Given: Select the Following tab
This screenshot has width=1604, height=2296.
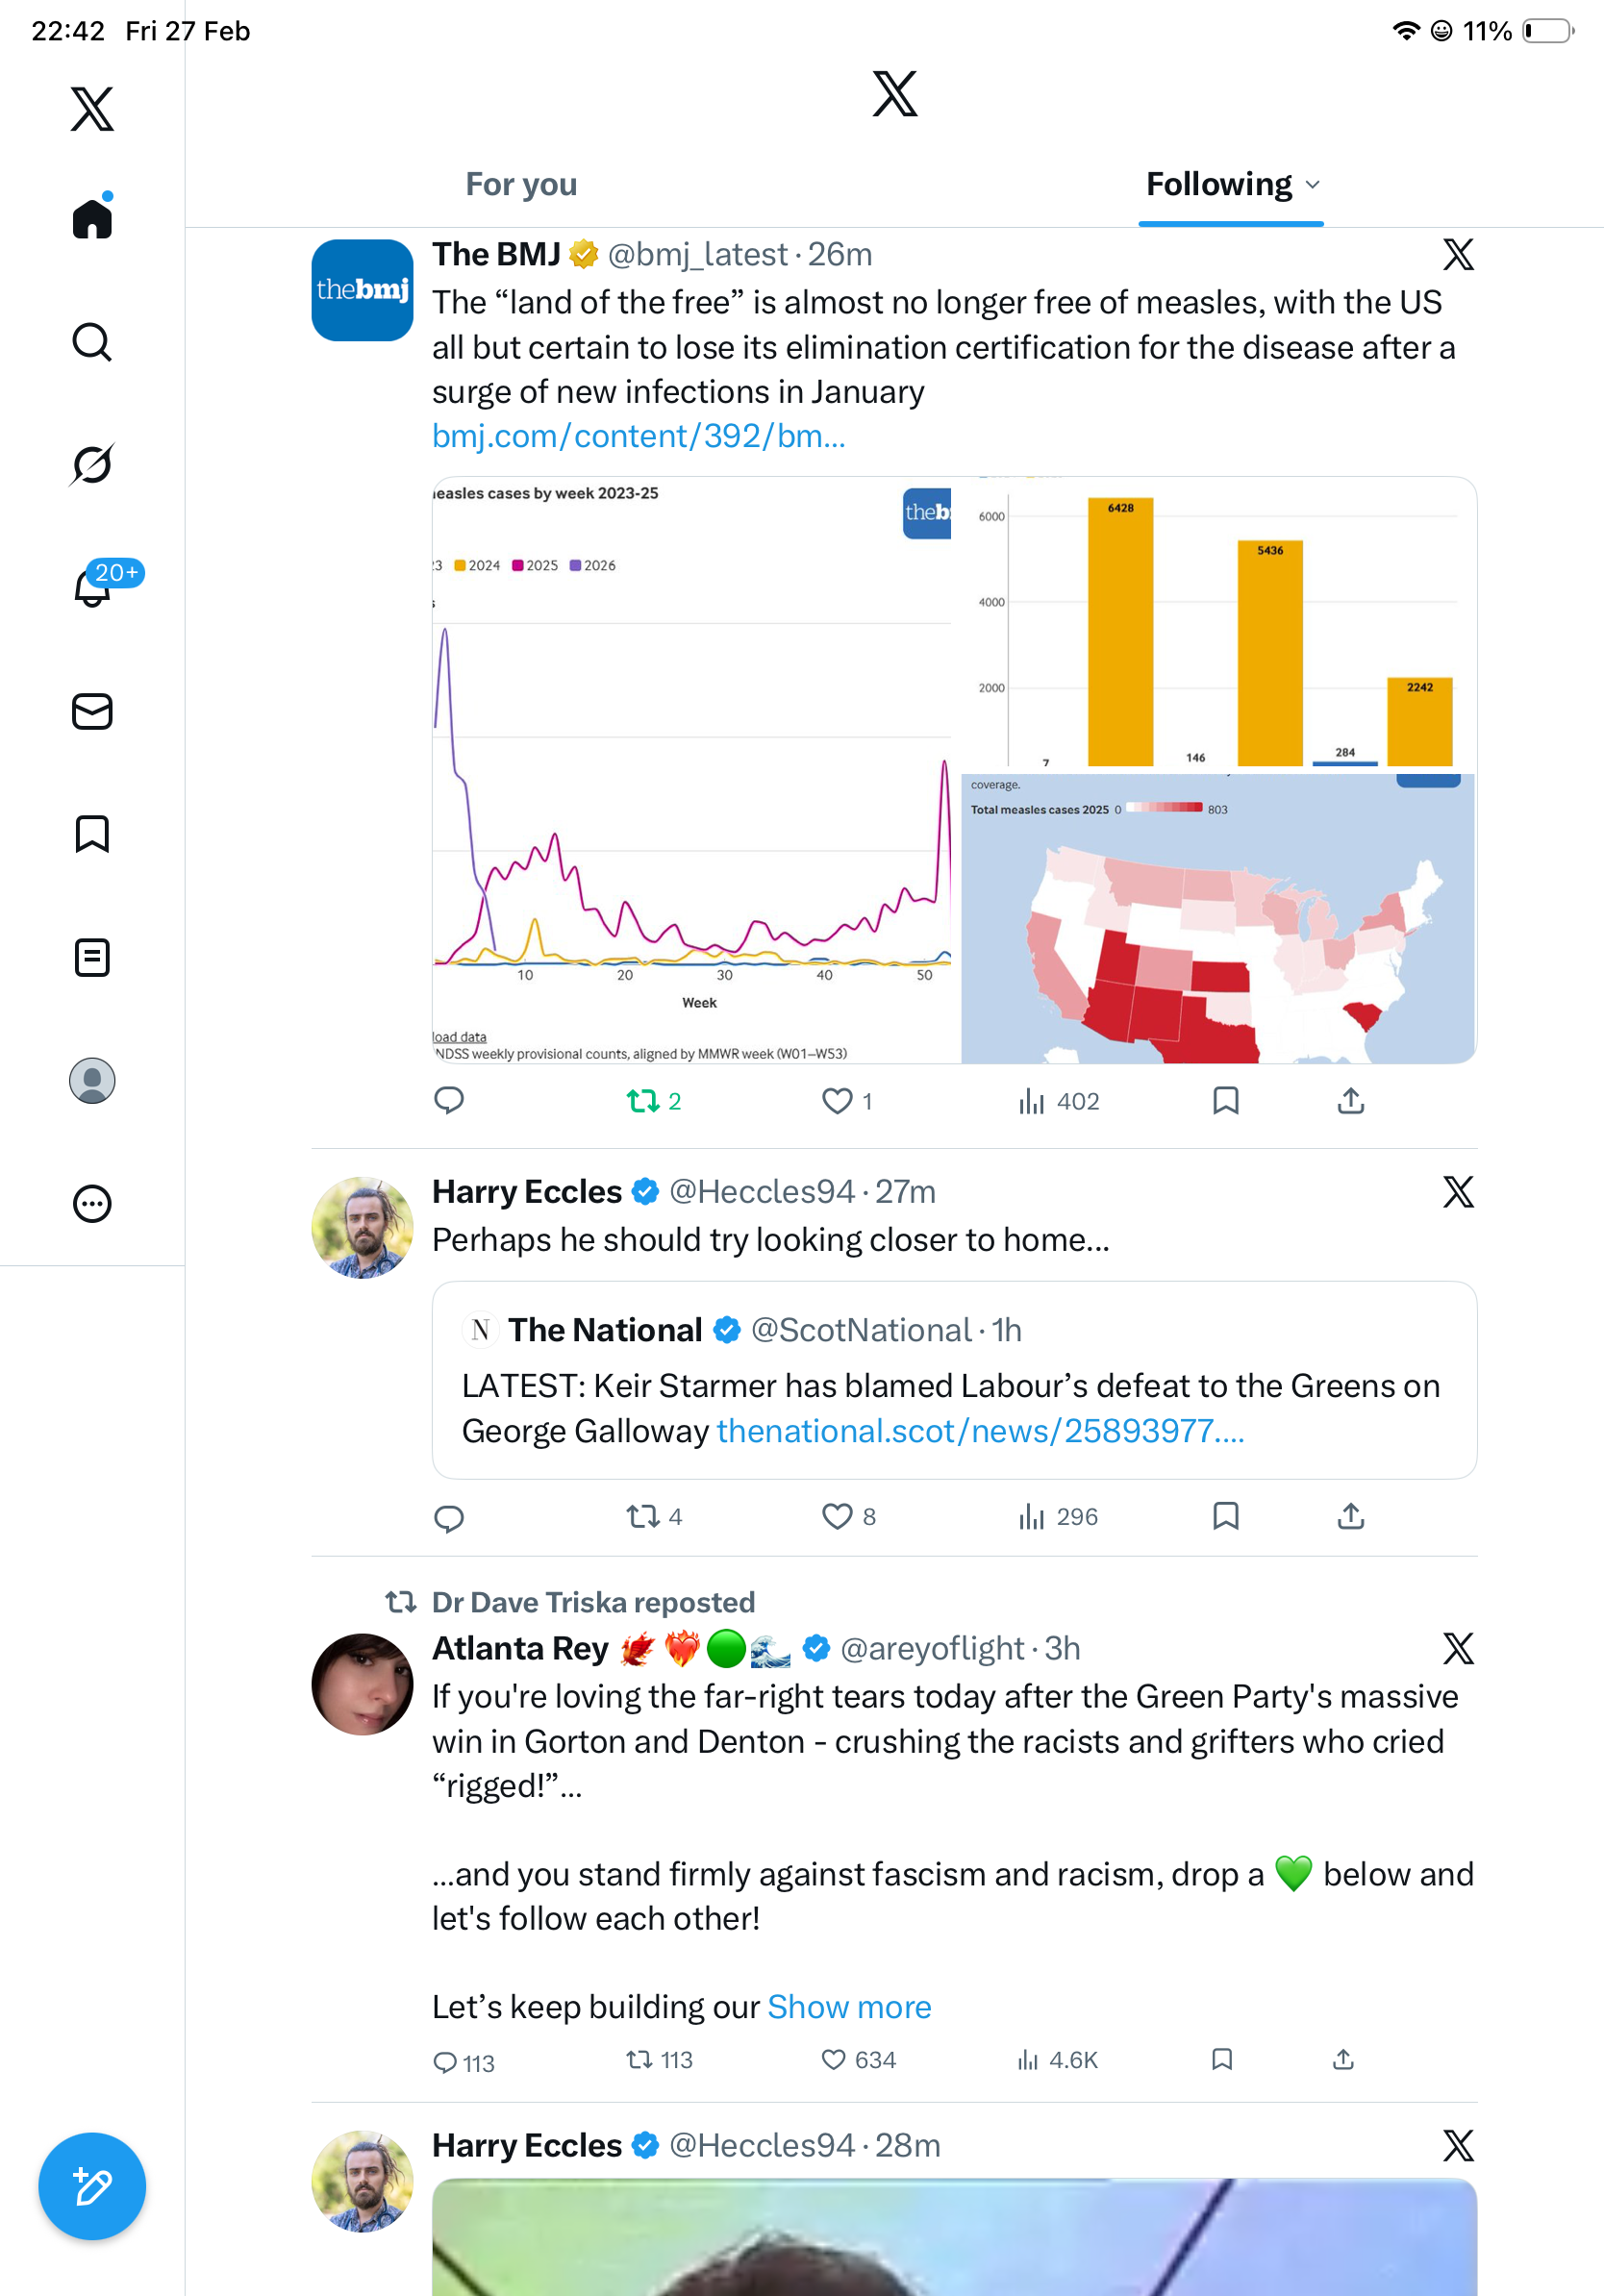Looking at the screenshot, I should coord(1219,185).
